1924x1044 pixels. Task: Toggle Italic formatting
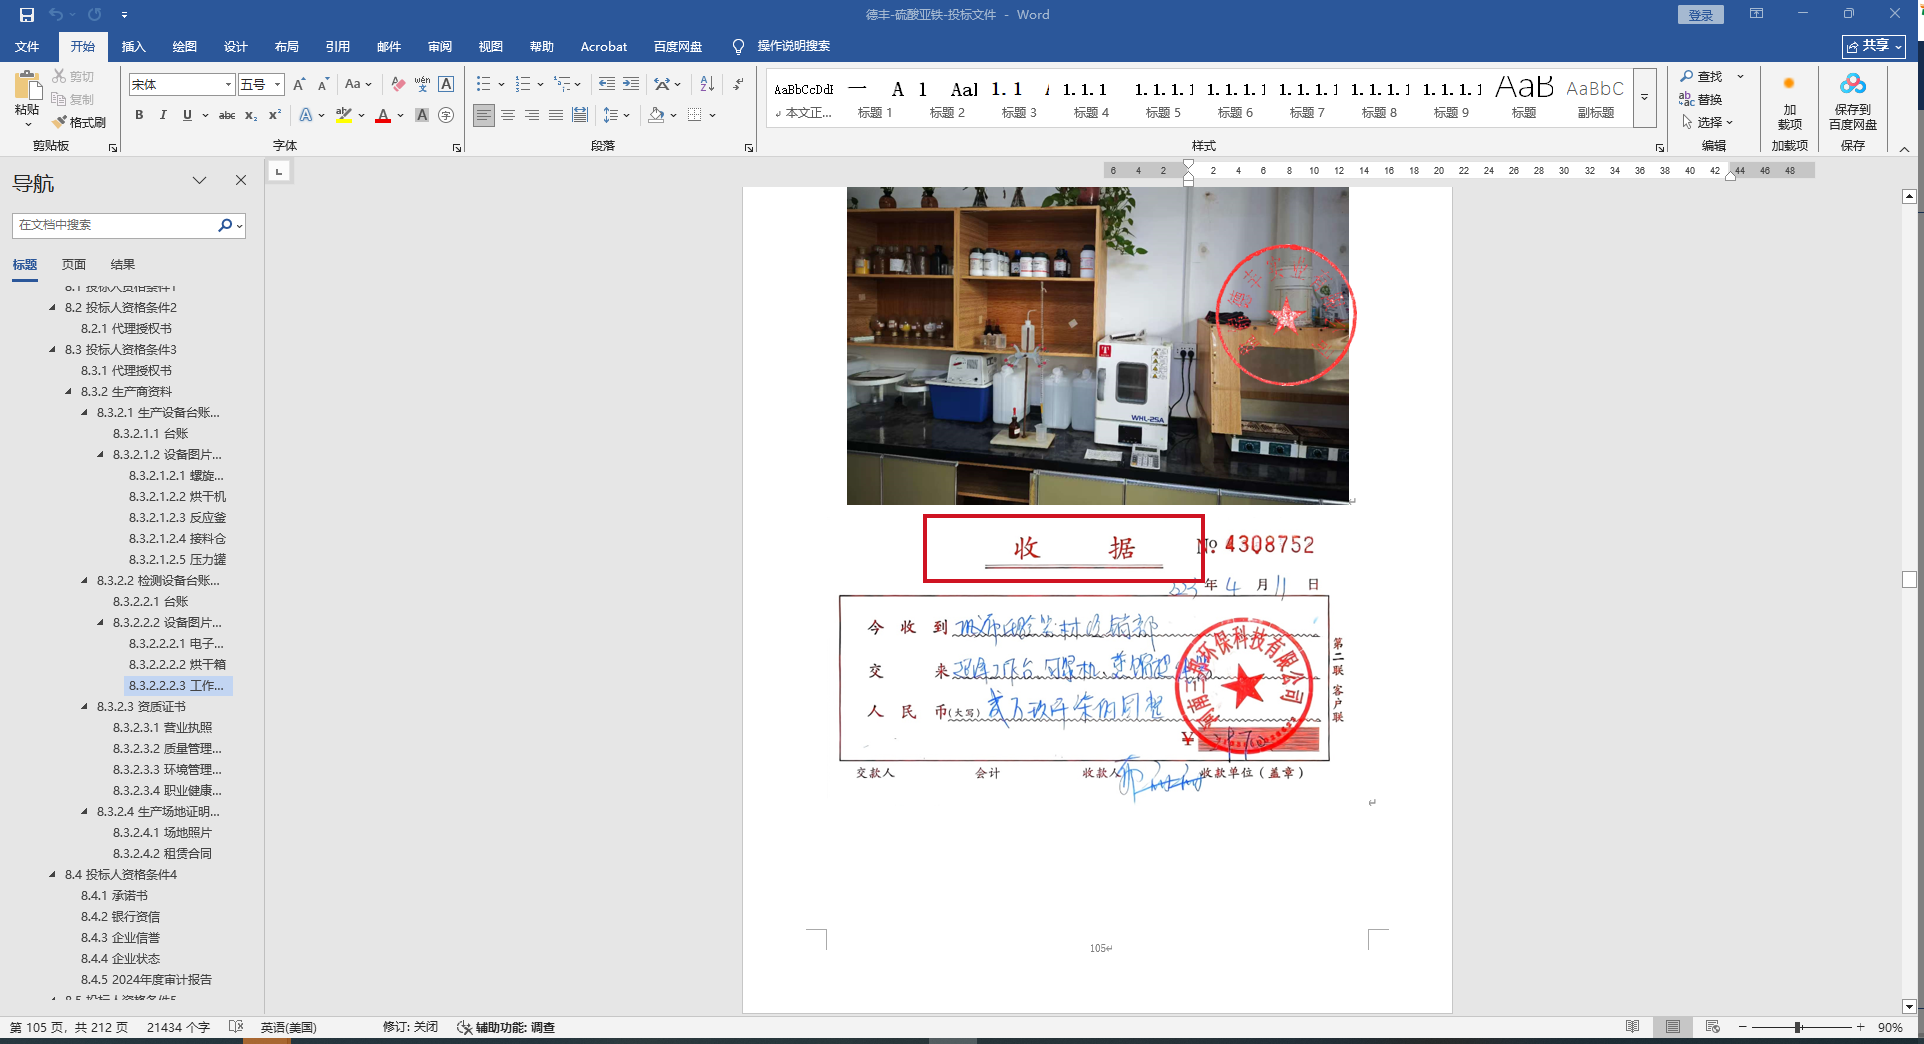163,116
